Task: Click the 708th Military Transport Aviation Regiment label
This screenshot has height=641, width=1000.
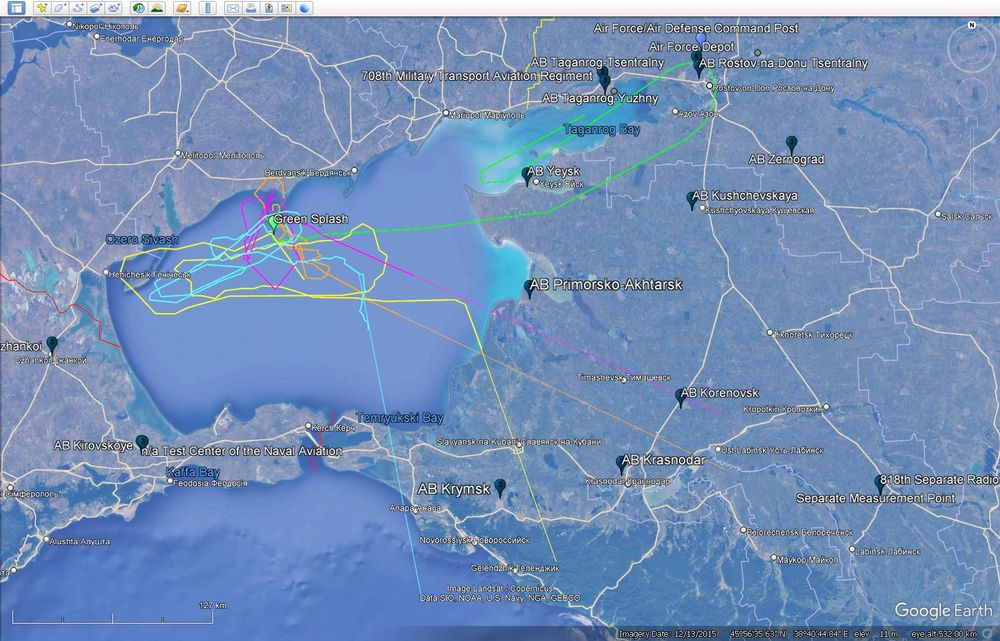Action: click(477, 76)
